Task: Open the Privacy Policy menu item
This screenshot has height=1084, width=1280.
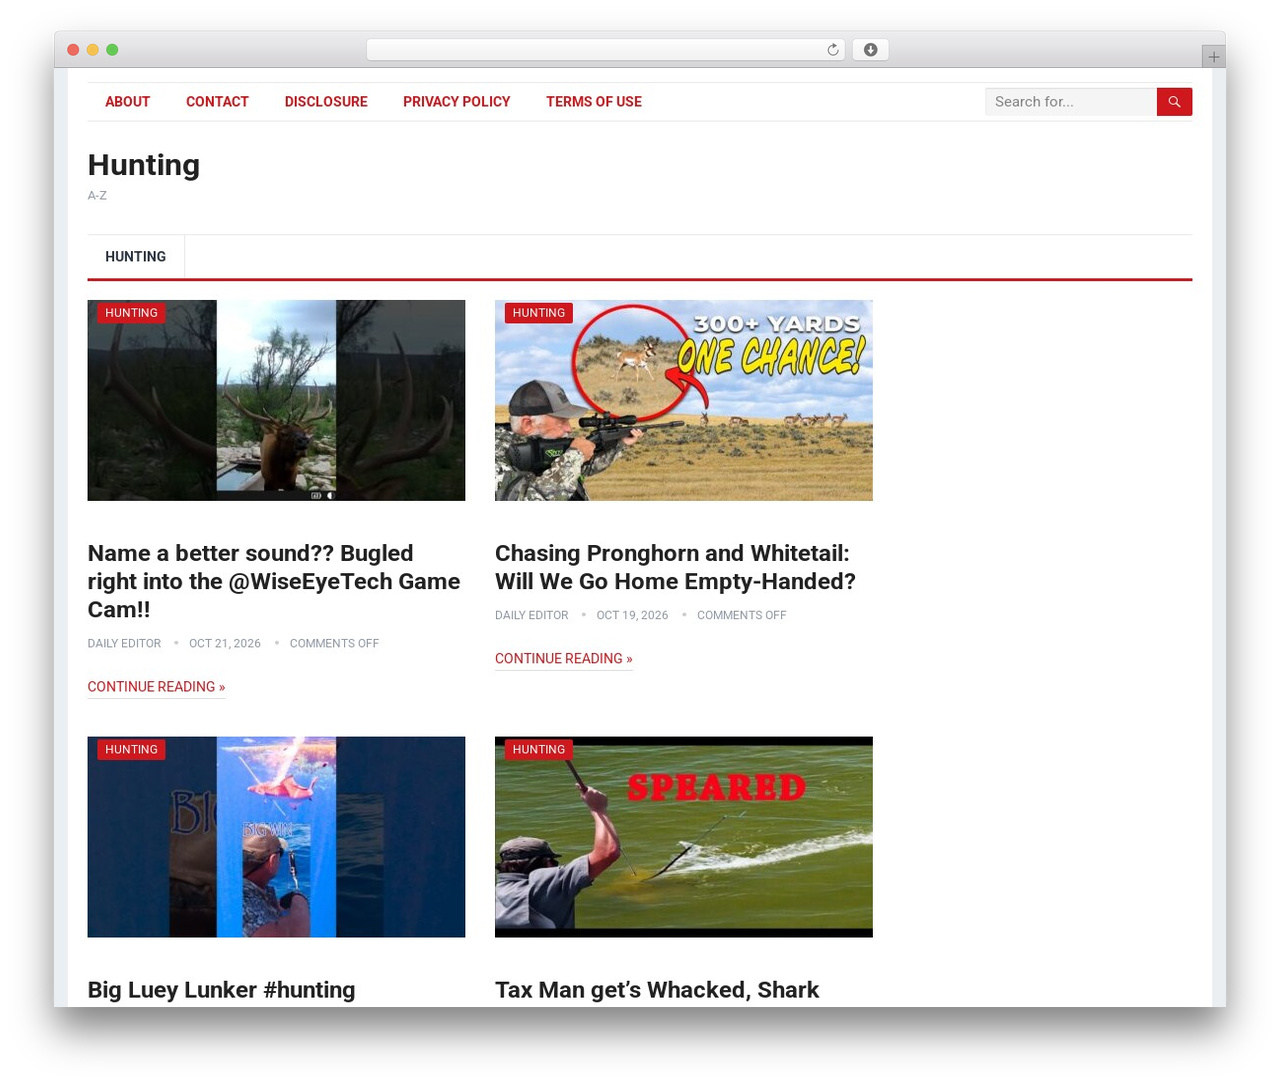Action: 456,102
